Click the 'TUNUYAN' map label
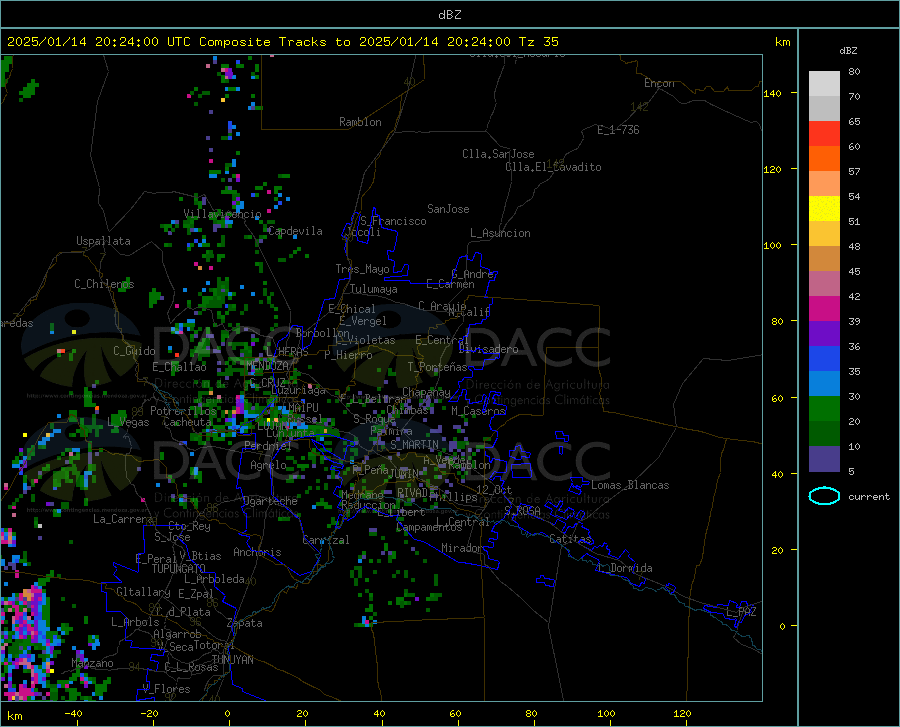This screenshot has height=727, width=900. click(232, 660)
